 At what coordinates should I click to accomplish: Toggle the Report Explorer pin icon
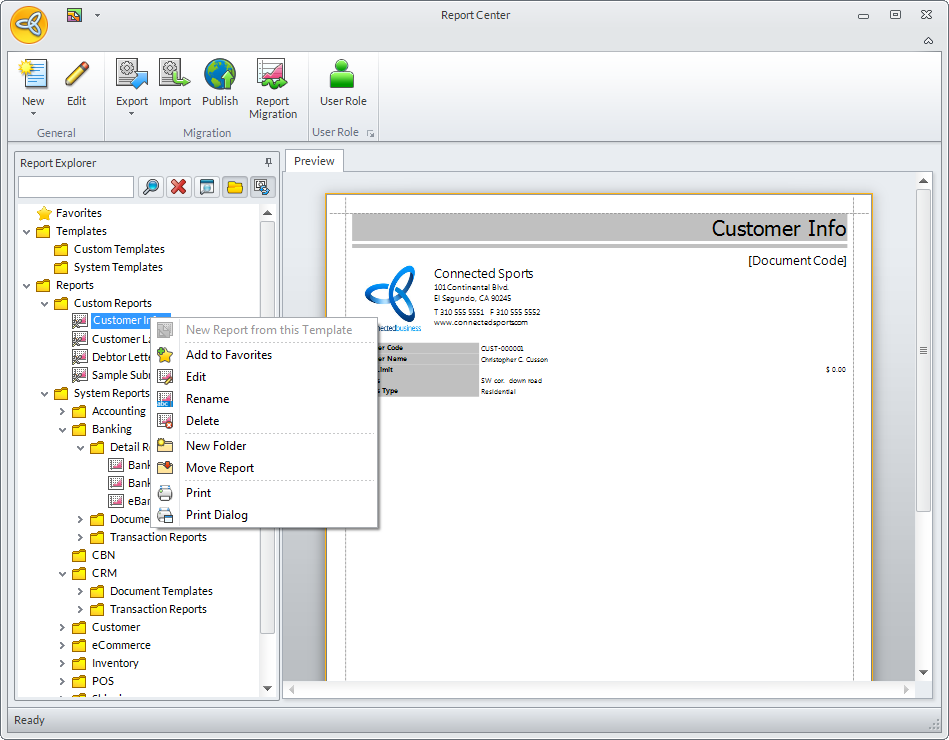click(x=268, y=162)
